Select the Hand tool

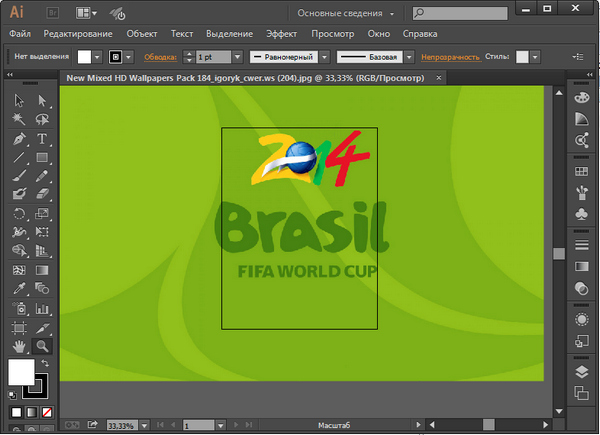(19, 346)
